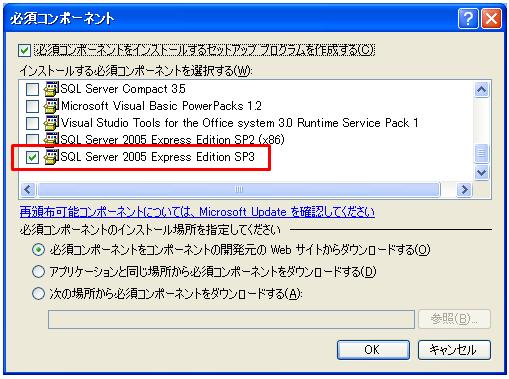The height and width of the screenshot is (379, 509).
Task: Check the SQL Server Compact 3.5 checkbox
Action: 32,89
